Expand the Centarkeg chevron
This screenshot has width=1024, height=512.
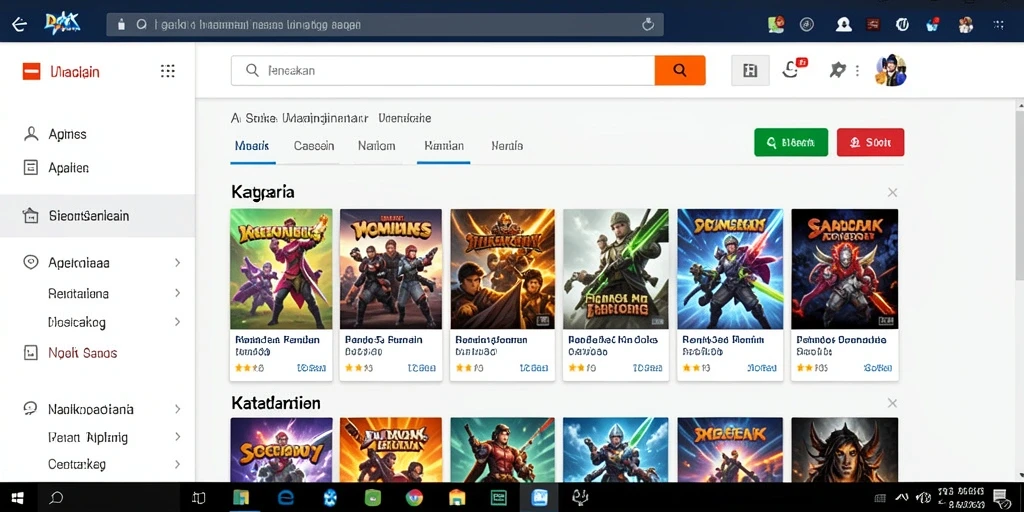click(177, 464)
